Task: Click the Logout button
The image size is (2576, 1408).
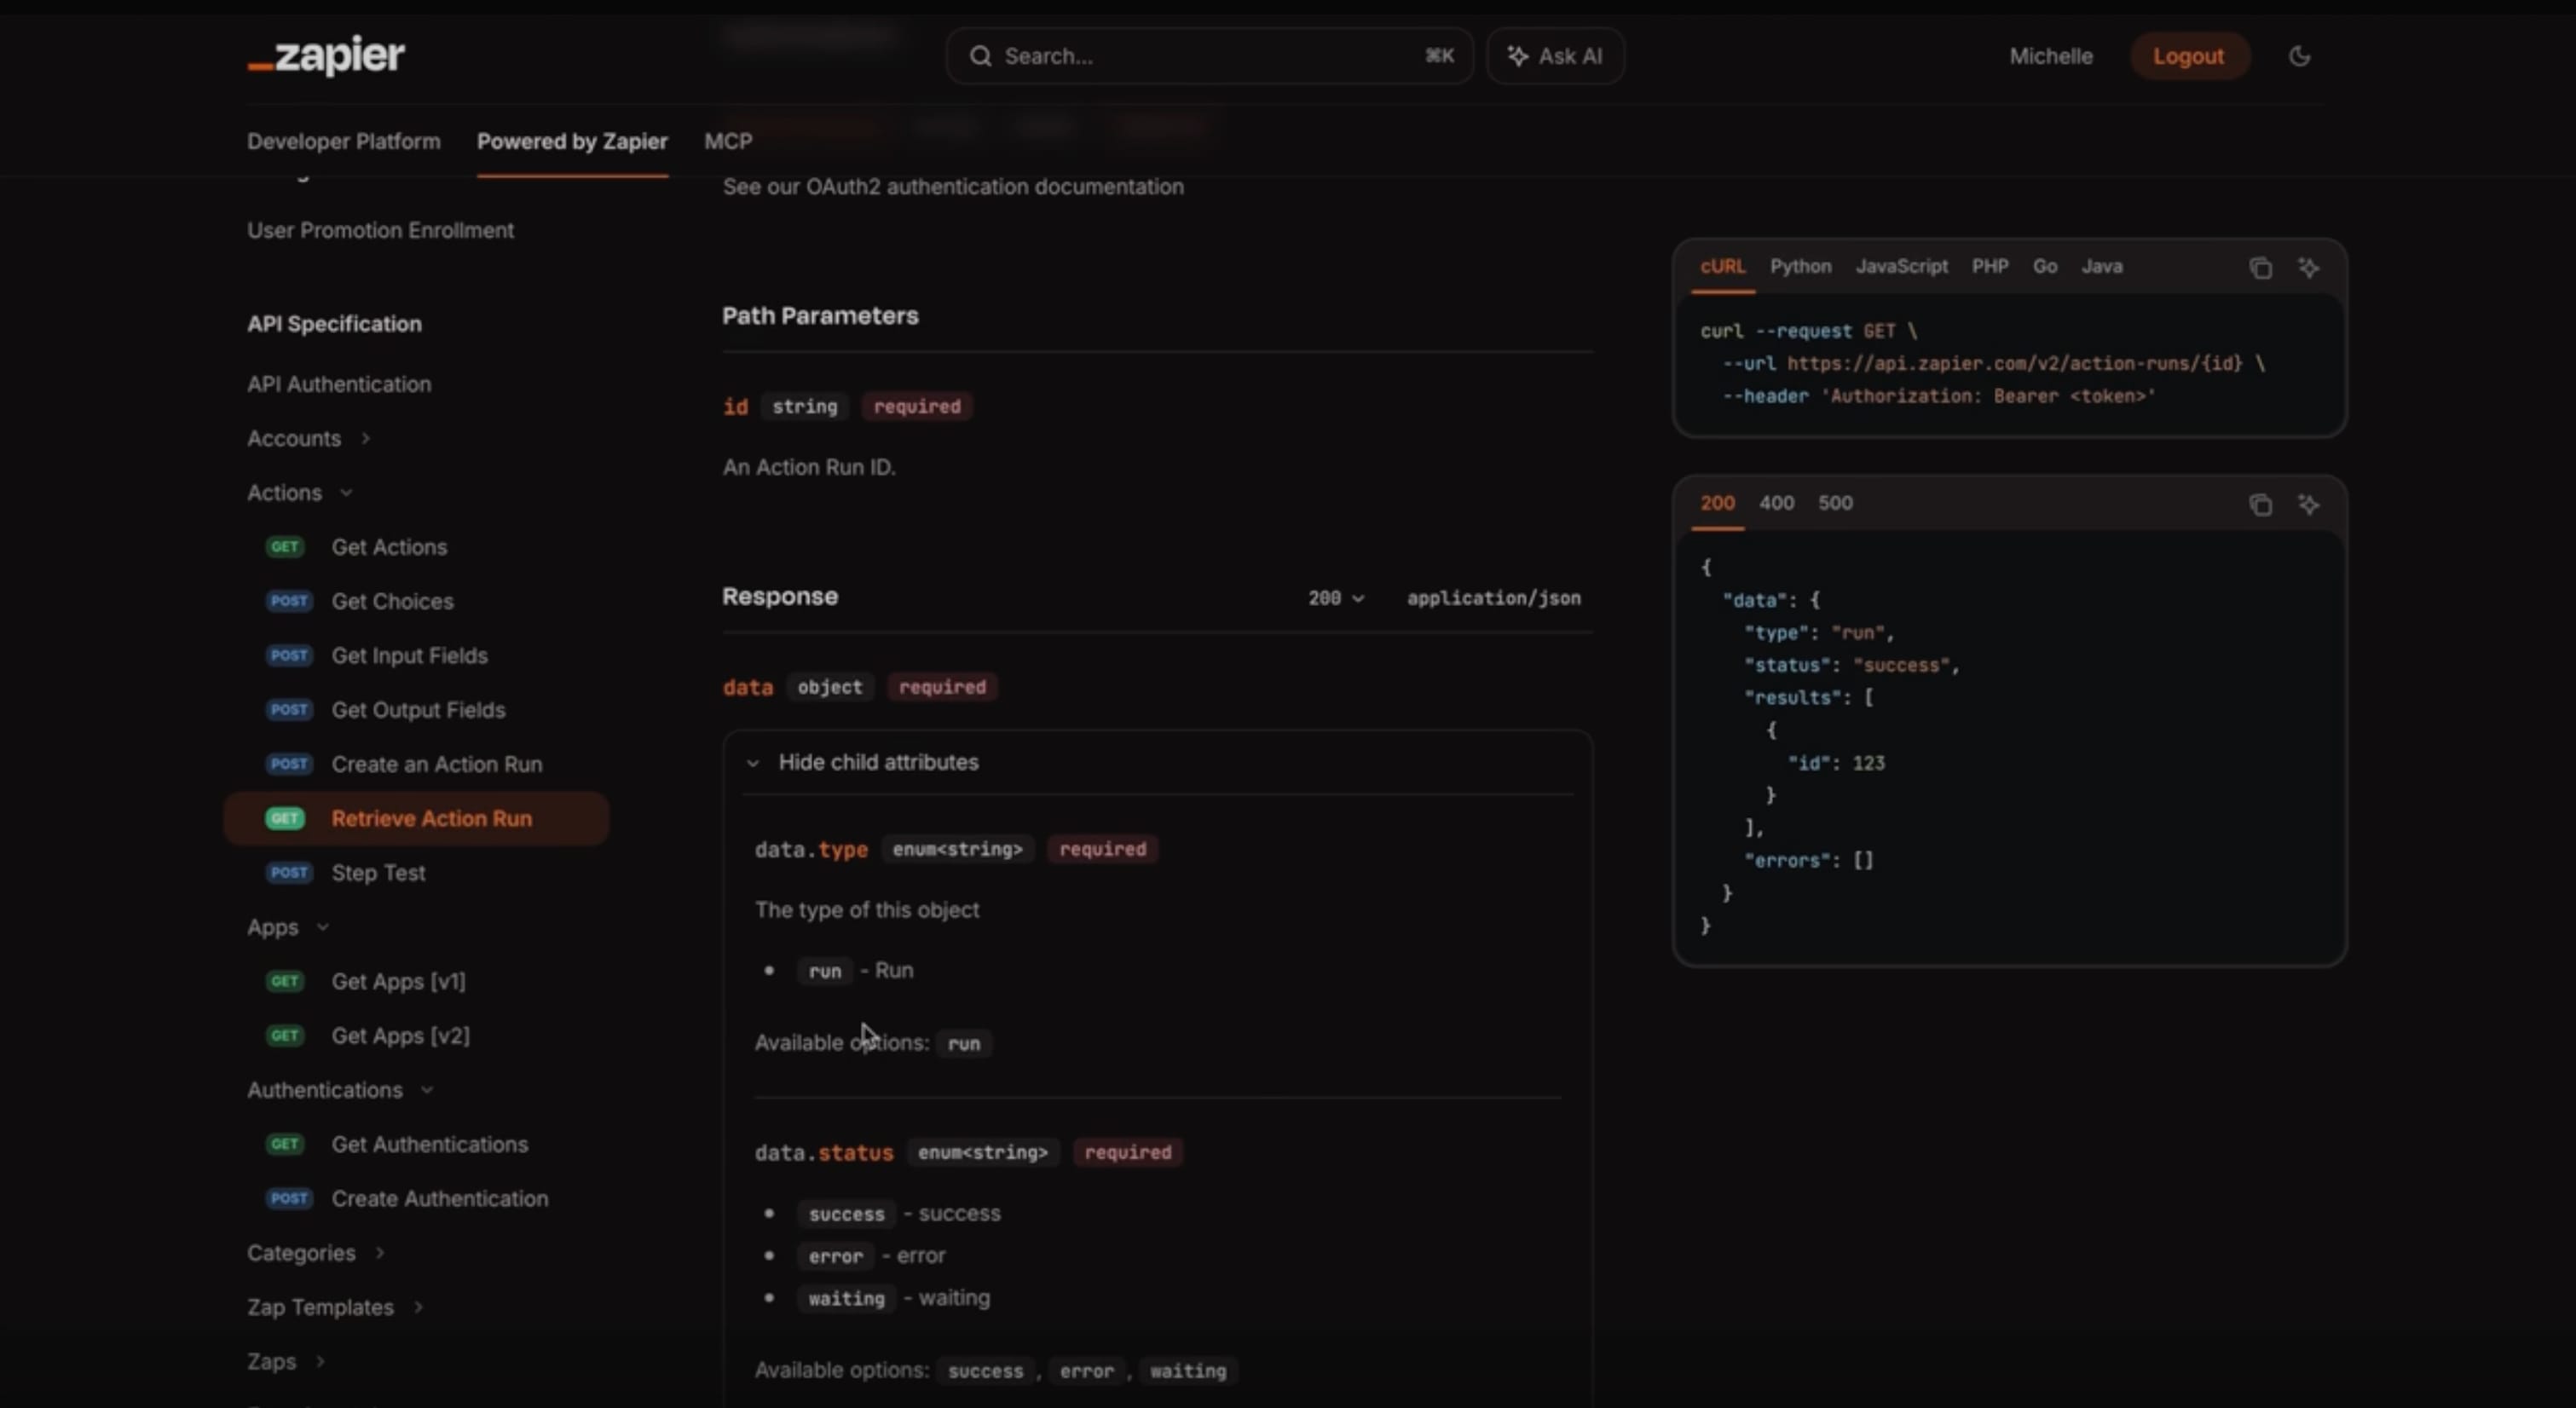Action: 2188,56
